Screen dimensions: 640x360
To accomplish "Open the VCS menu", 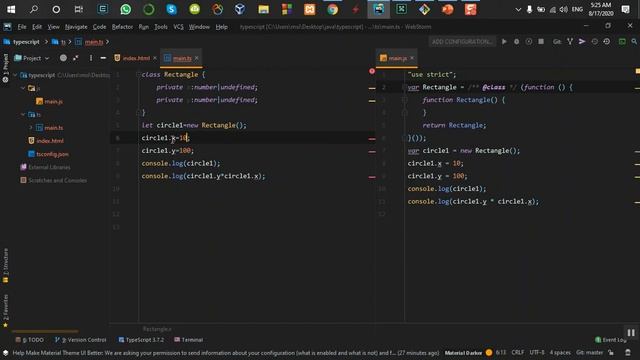I will 178,27.
